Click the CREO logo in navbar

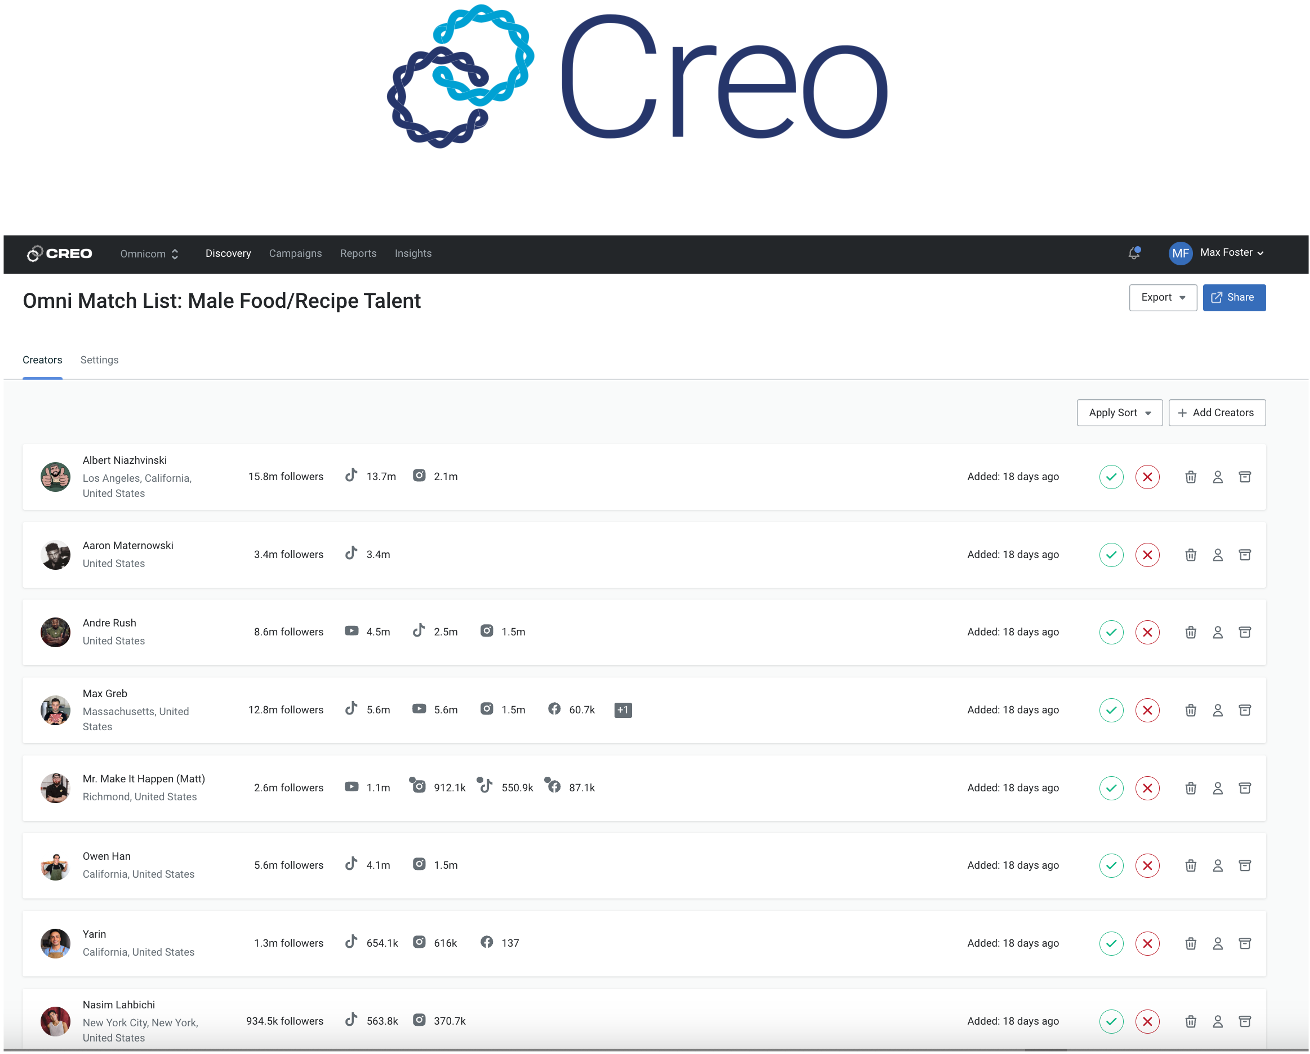pos(60,254)
